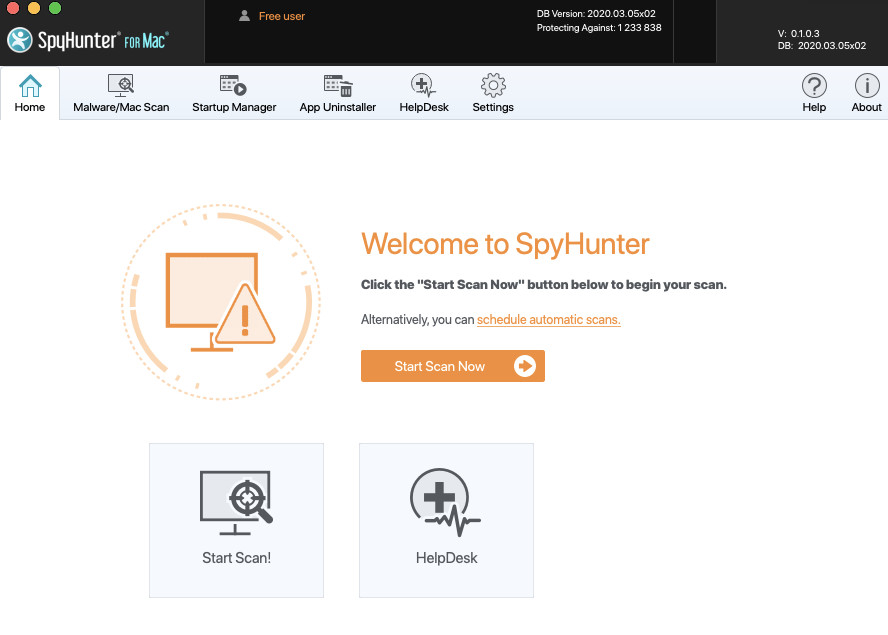Viewport: 888px width, 635px height.
Task: Click the Help question mark icon
Action: coord(814,86)
